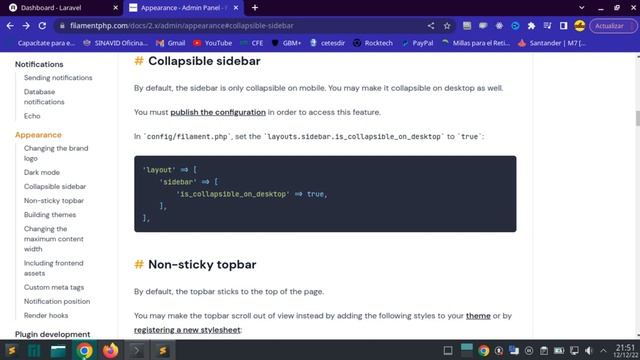Open the Echo sidebar entry
640x360 pixels.
pos(32,116)
